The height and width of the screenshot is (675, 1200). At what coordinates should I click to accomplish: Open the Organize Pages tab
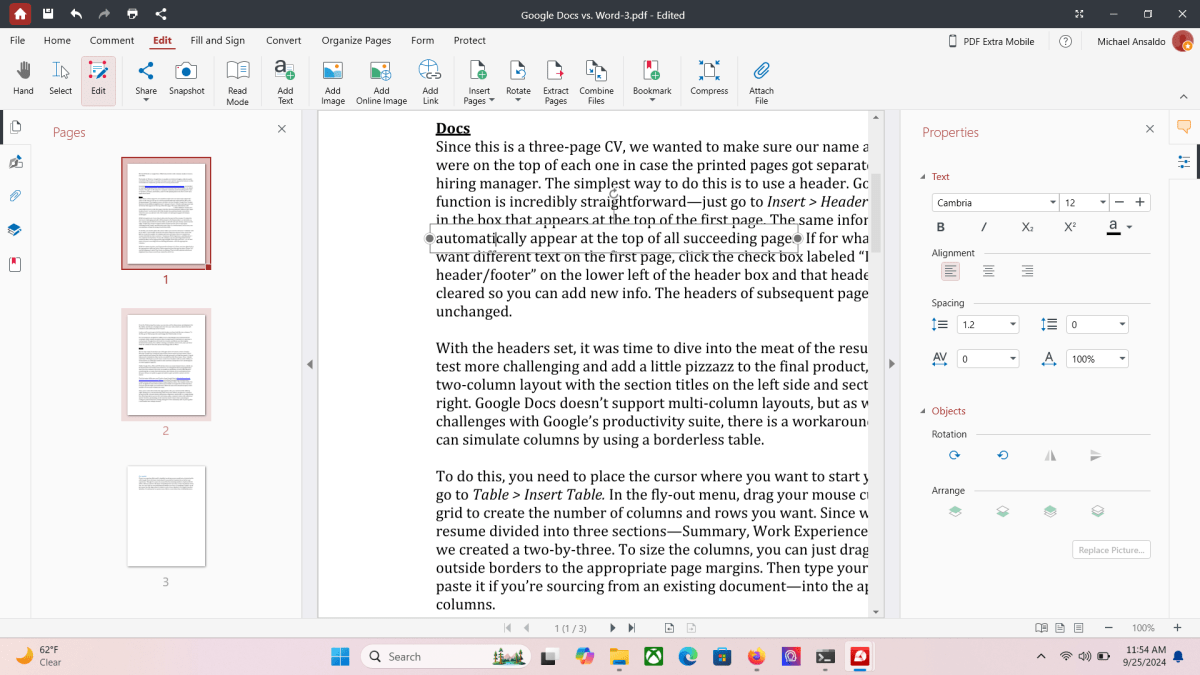pyautogui.click(x=356, y=41)
